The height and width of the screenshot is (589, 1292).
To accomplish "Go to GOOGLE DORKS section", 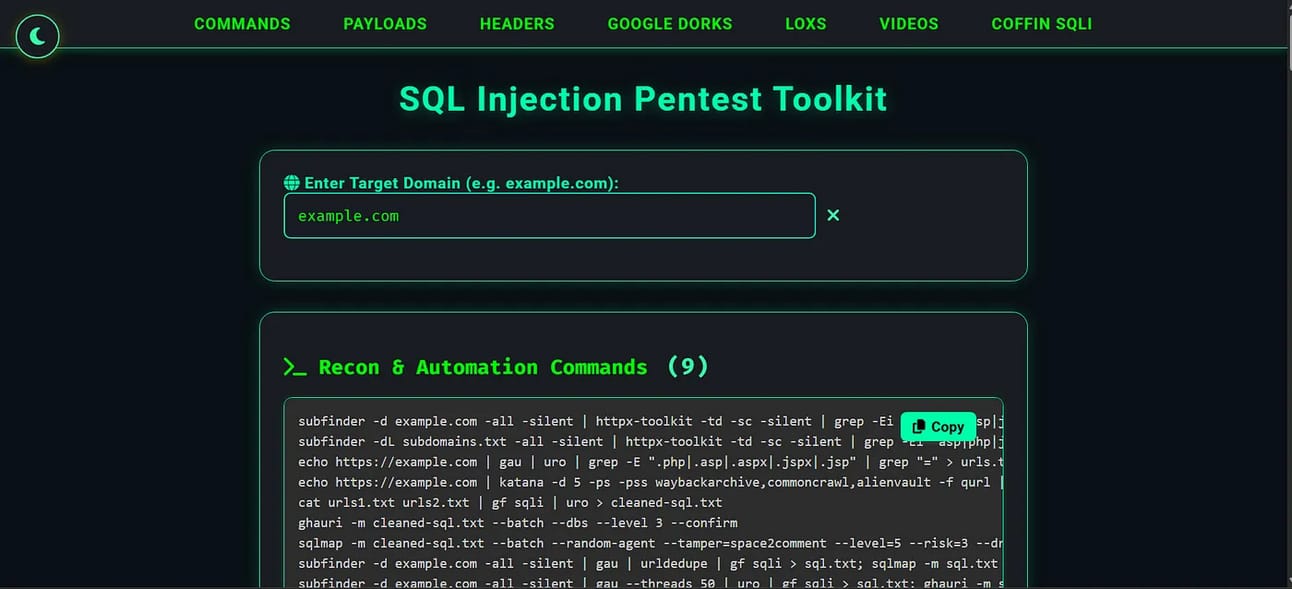I will tap(670, 24).
